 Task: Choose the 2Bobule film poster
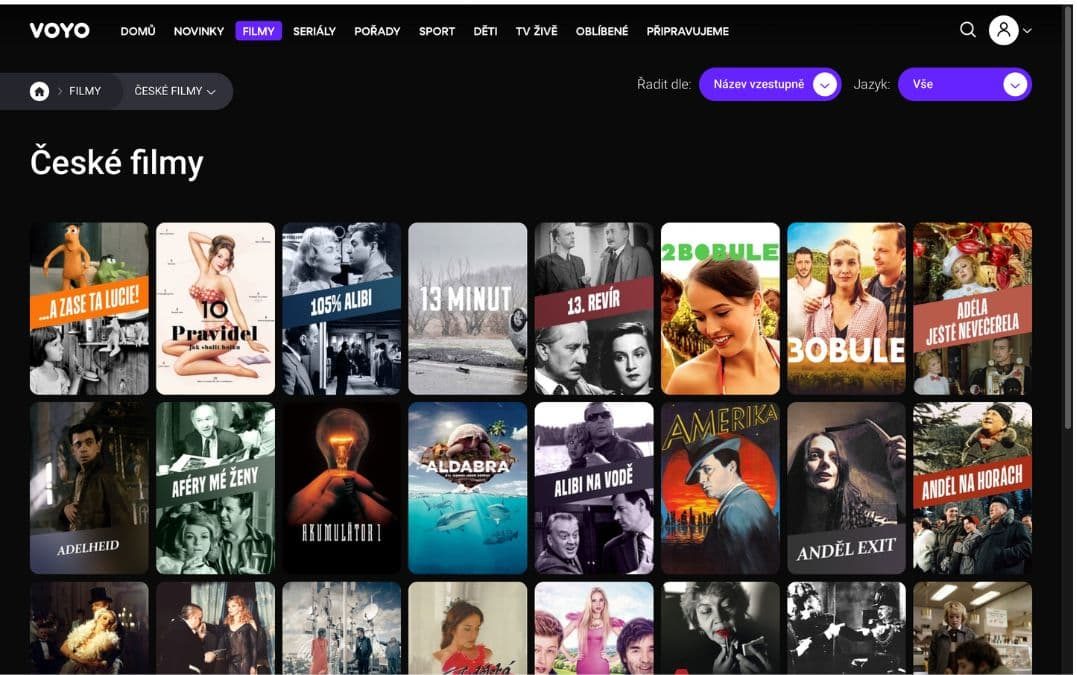coord(720,308)
